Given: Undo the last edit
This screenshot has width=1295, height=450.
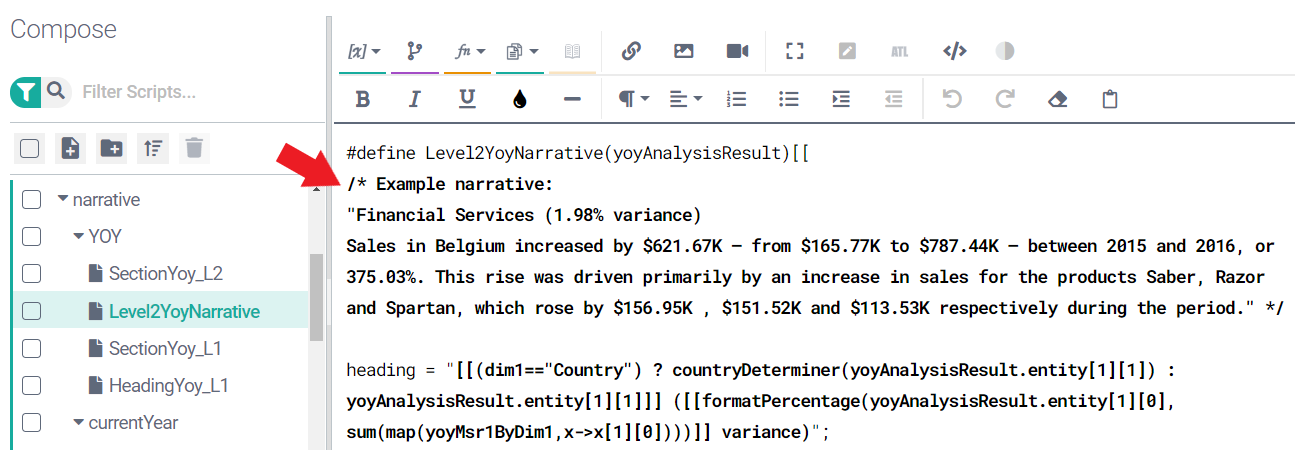Looking at the screenshot, I should (952, 99).
